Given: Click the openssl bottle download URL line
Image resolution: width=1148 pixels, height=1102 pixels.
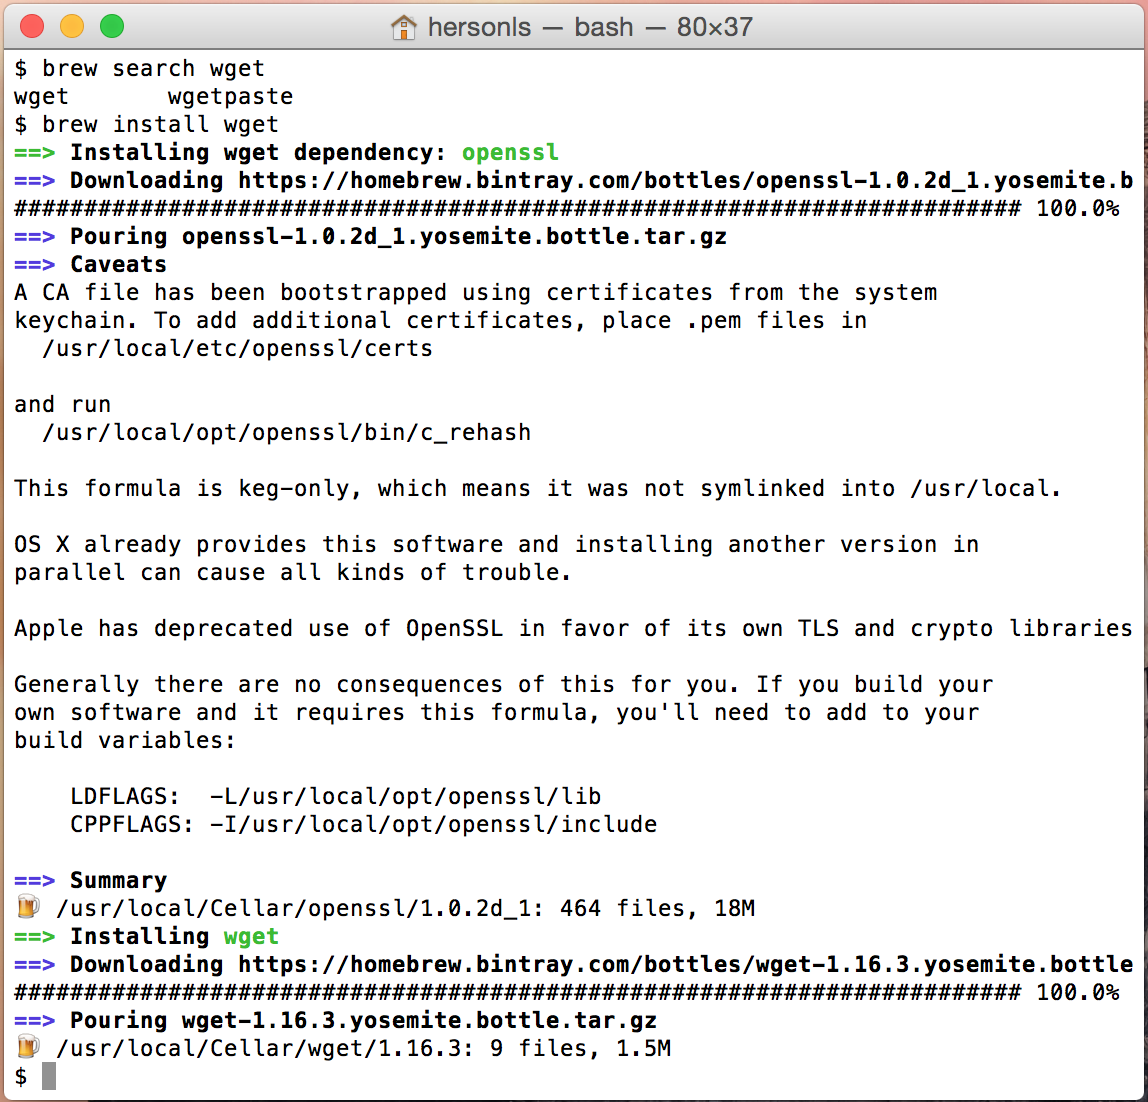Looking at the screenshot, I should coord(574,180).
